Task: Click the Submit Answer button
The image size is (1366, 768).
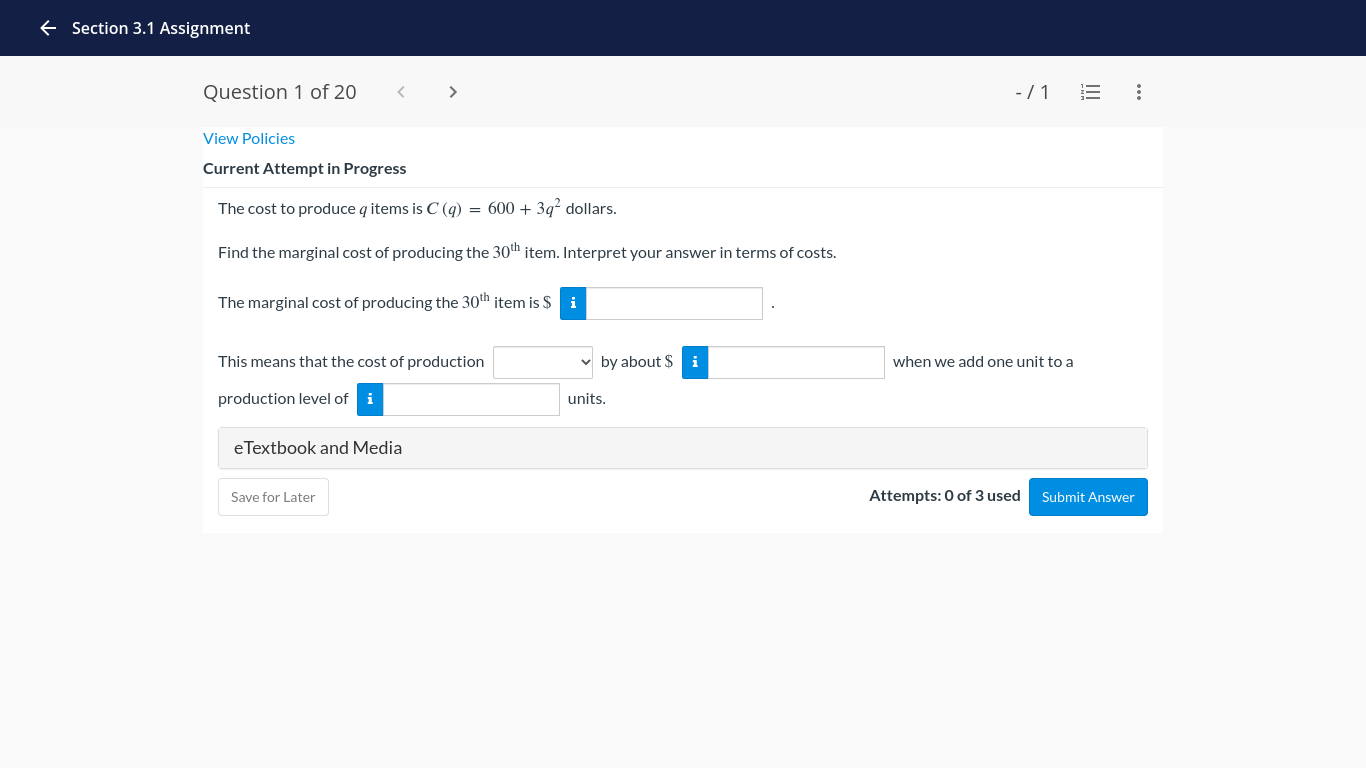Action: coord(1088,496)
